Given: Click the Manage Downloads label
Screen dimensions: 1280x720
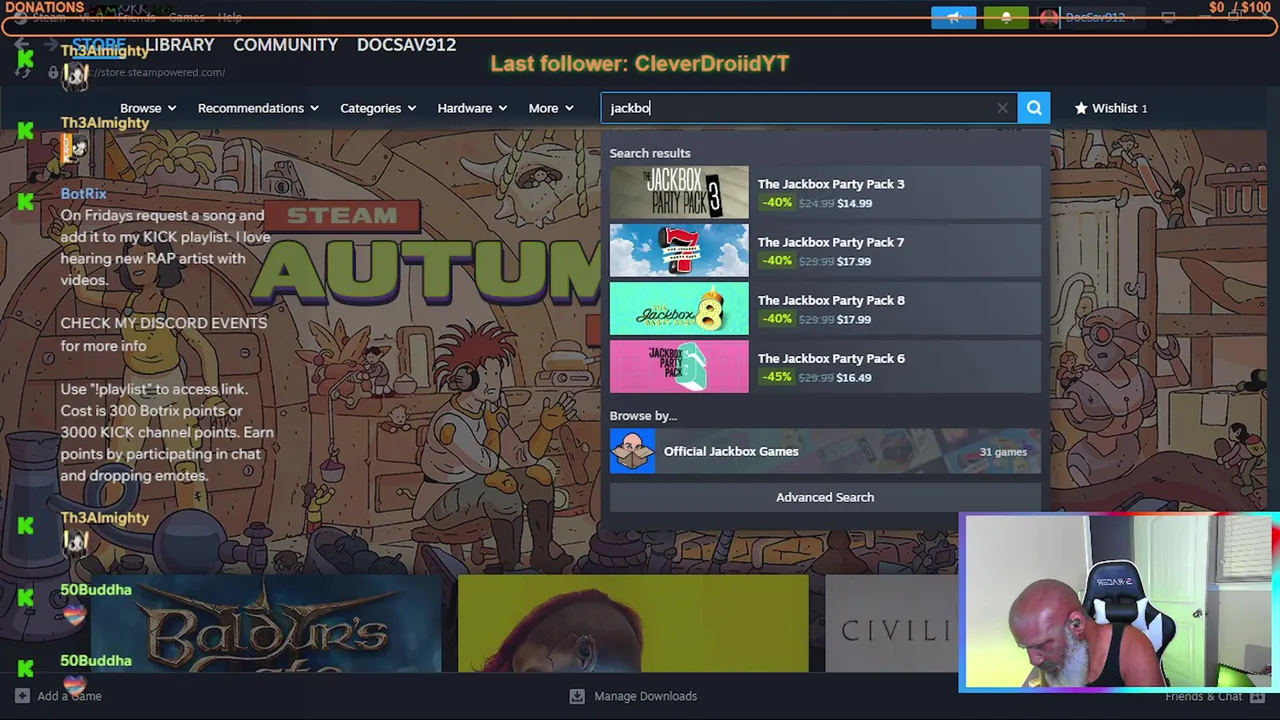Looking at the screenshot, I should [645, 696].
